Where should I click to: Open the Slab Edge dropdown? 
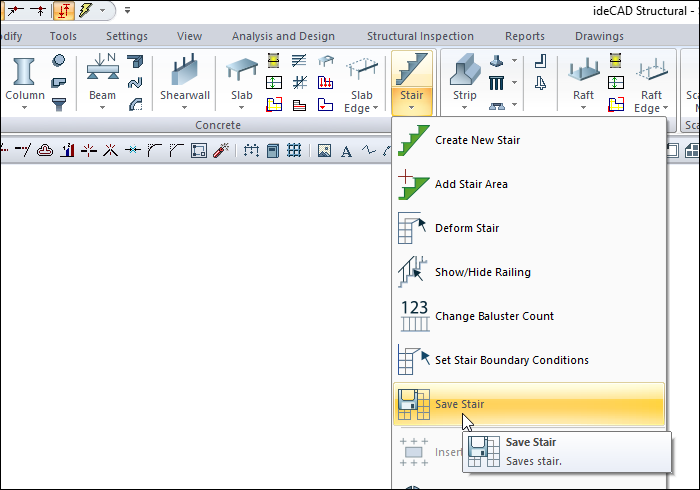click(358, 108)
